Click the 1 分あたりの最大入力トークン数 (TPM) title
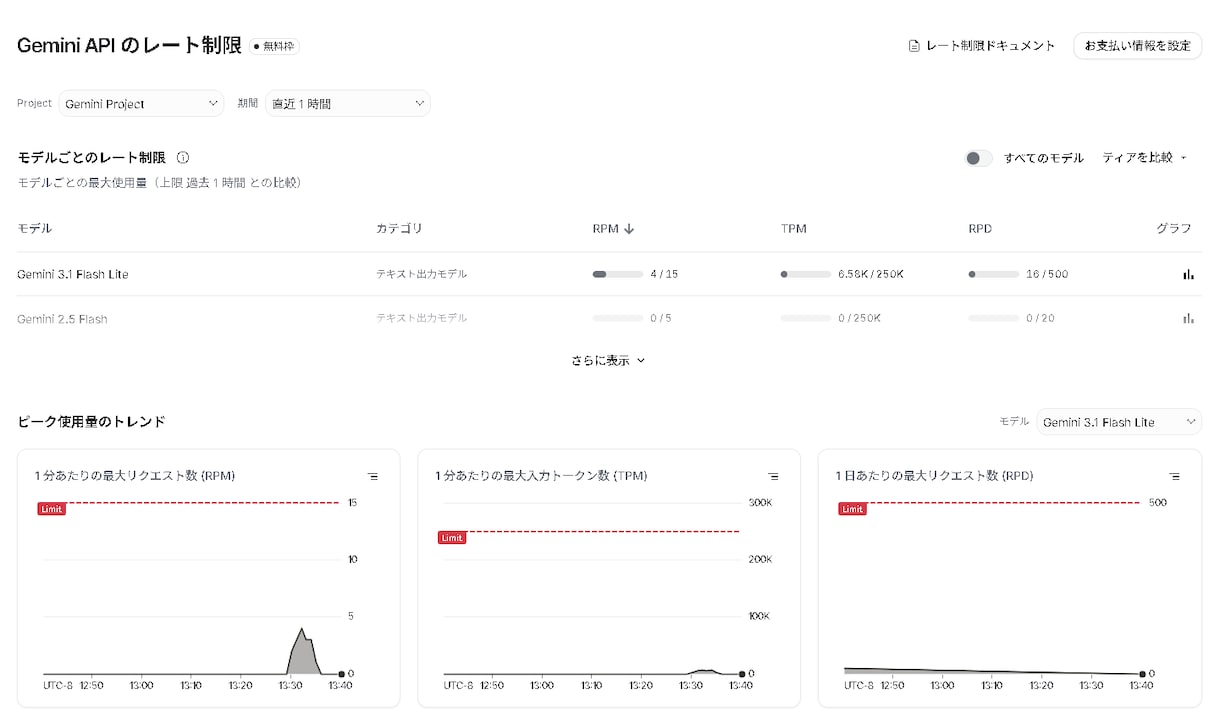1220x717 pixels. (x=542, y=476)
